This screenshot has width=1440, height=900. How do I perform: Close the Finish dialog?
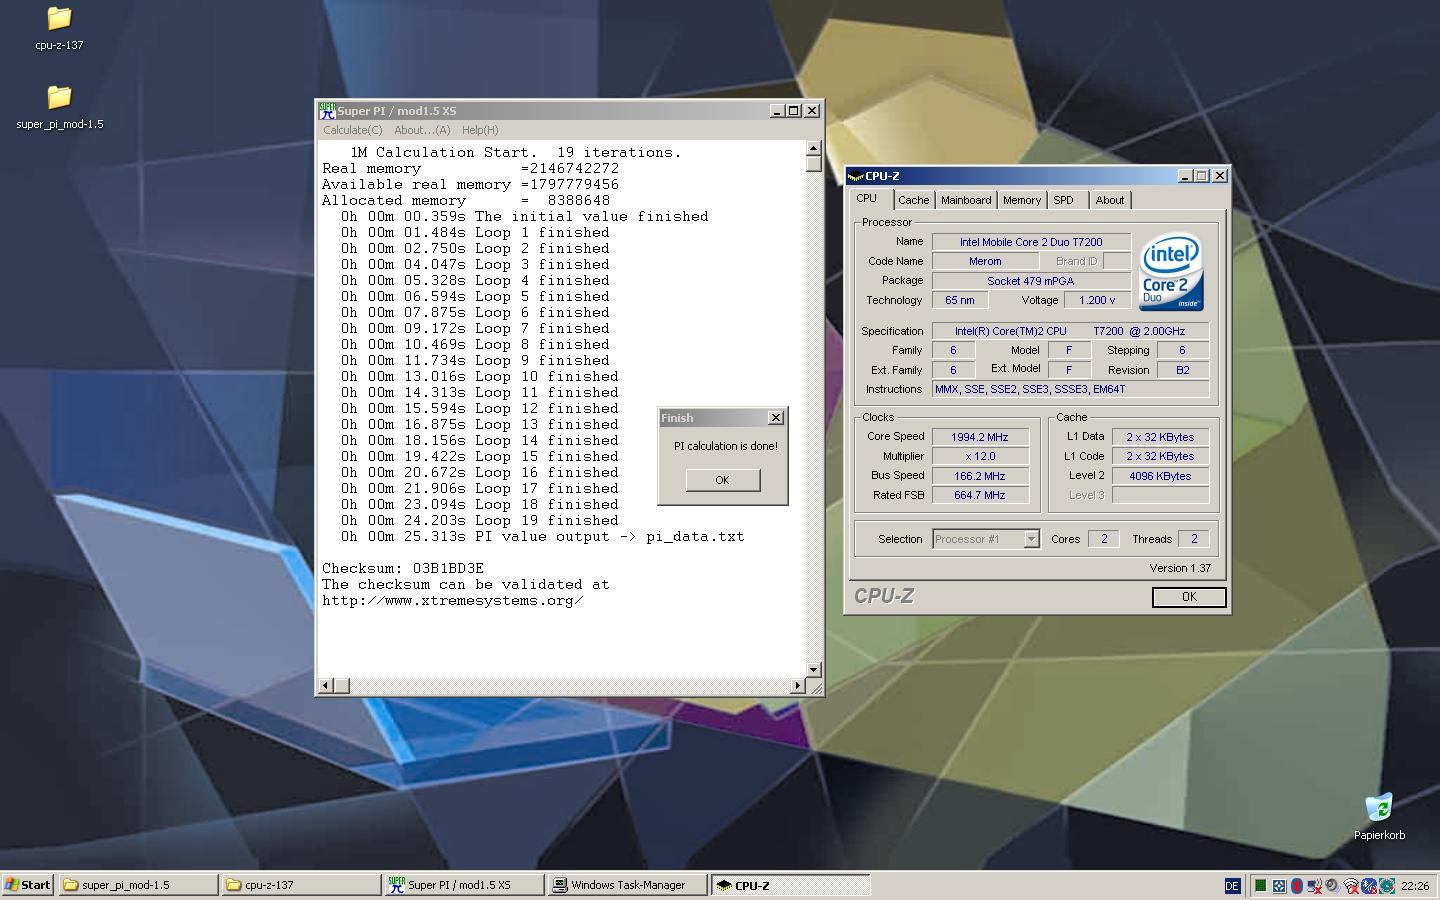point(775,417)
